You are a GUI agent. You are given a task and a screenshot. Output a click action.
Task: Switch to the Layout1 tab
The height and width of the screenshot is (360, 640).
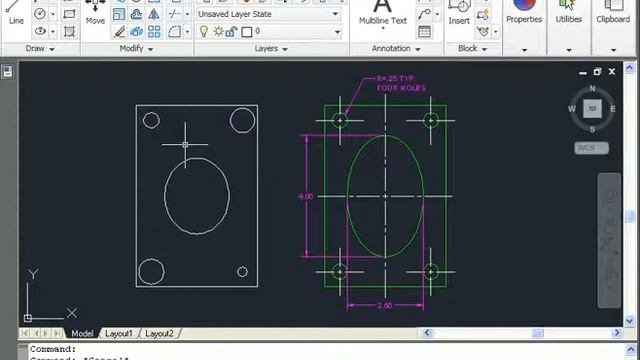(x=119, y=333)
